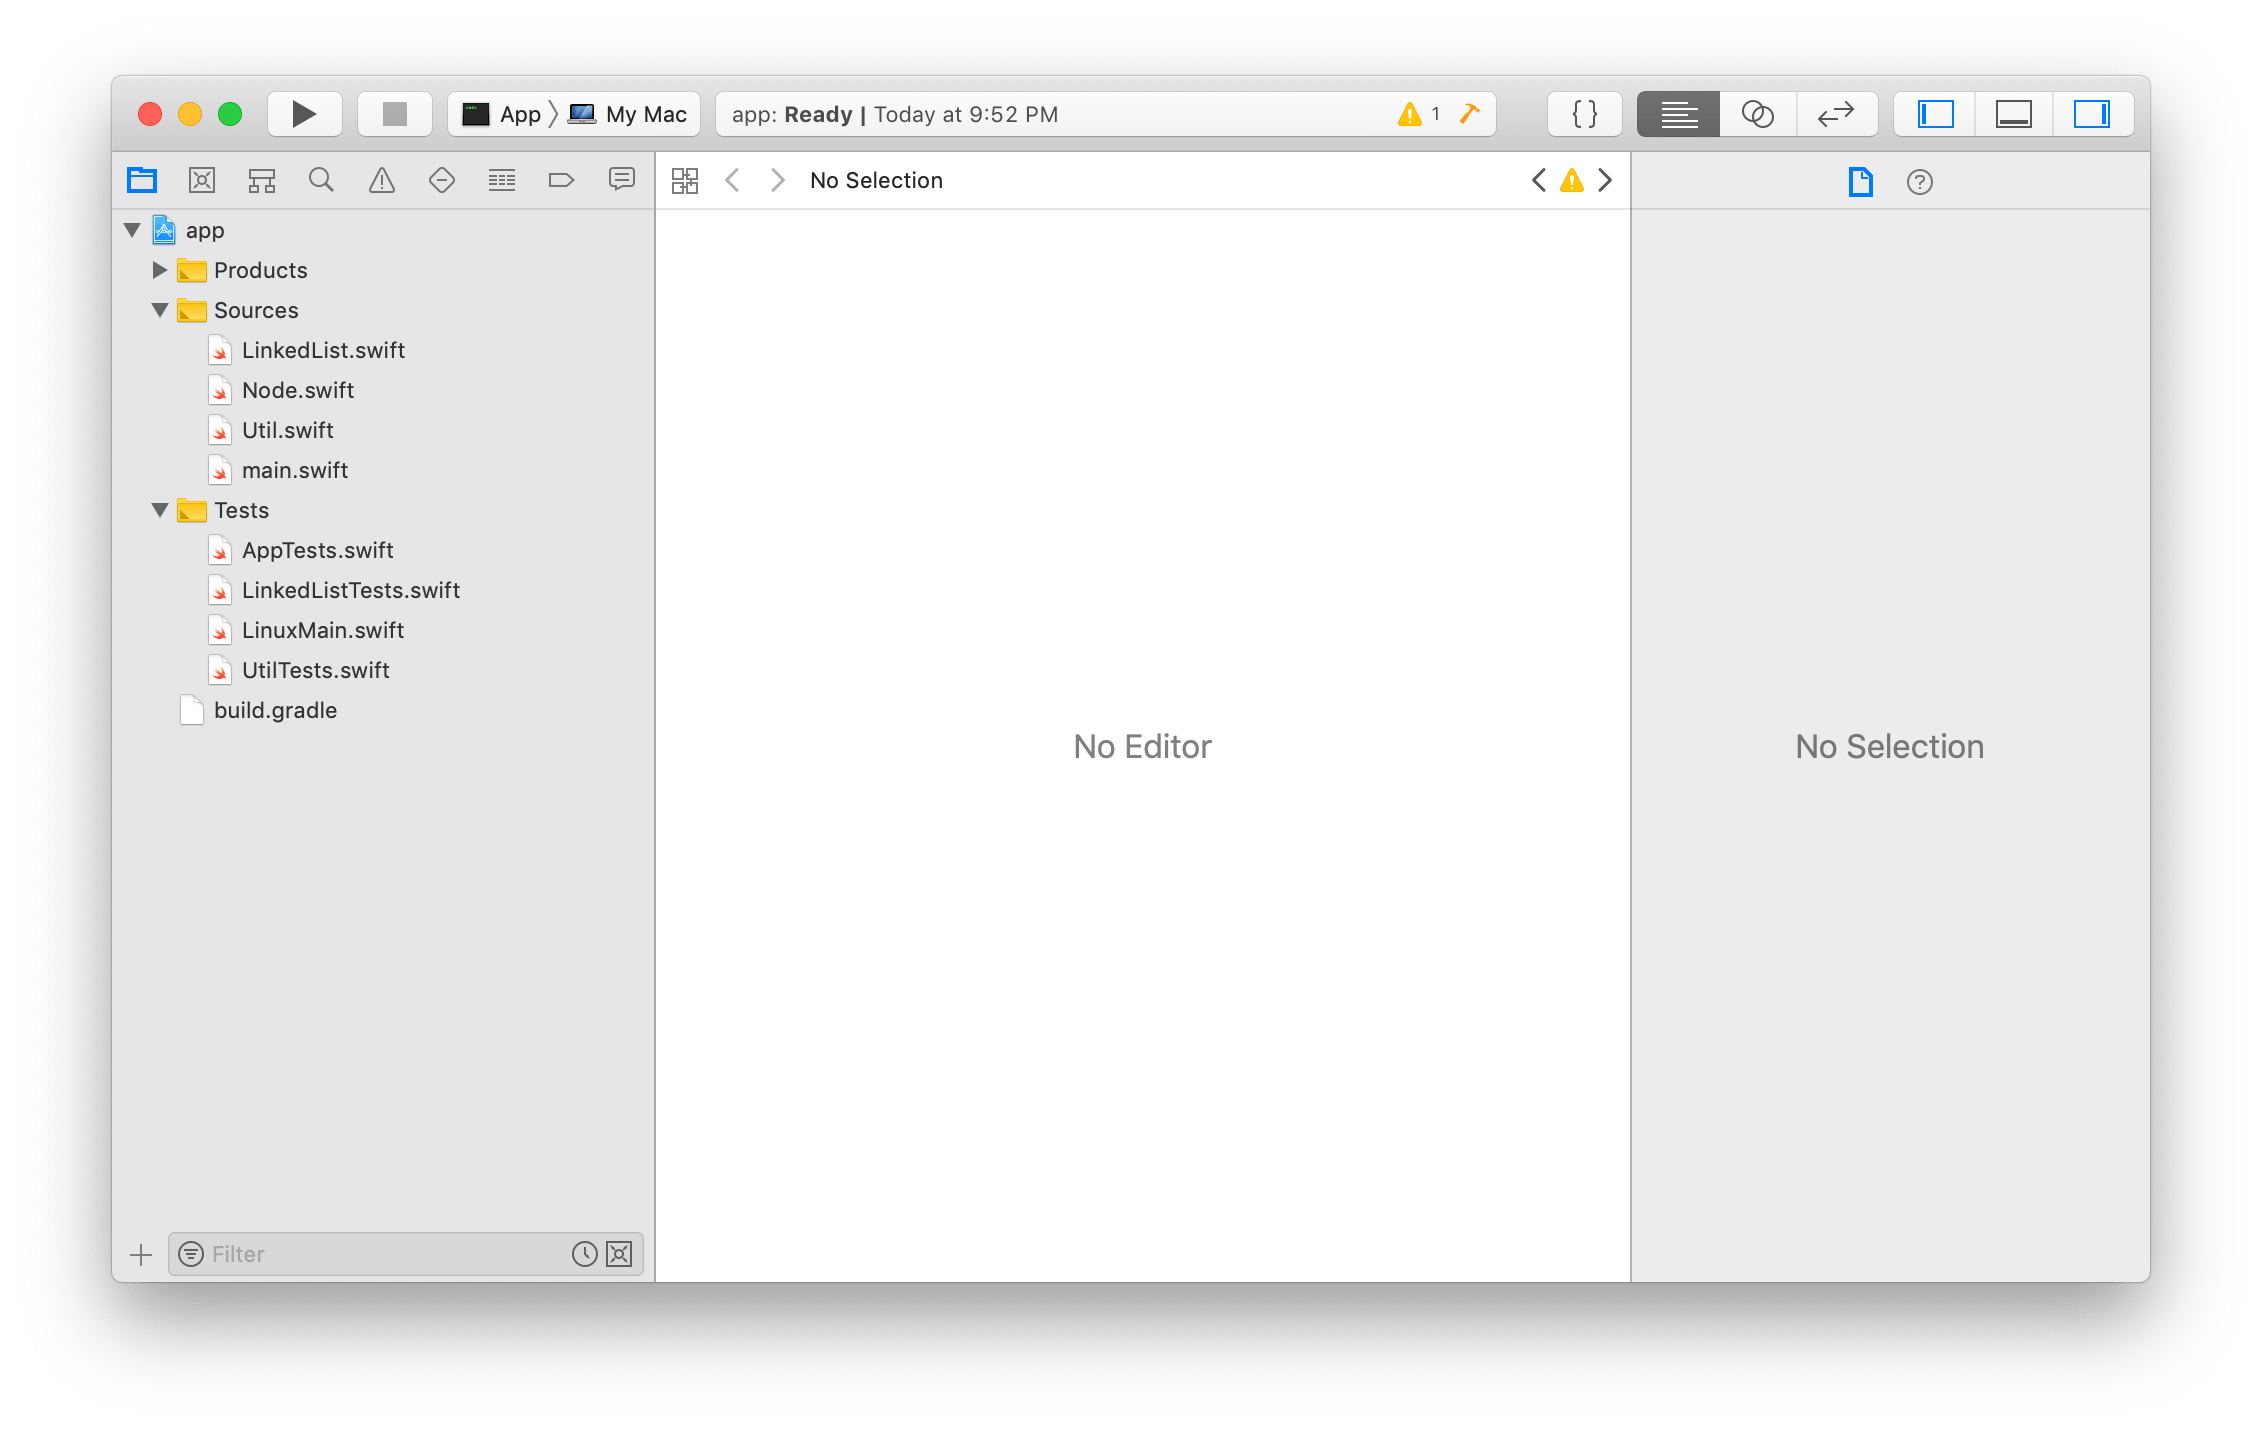The height and width of the screenshot is (1430, 2262).
Task: Expand the Products folder
Action: point(160,270)
